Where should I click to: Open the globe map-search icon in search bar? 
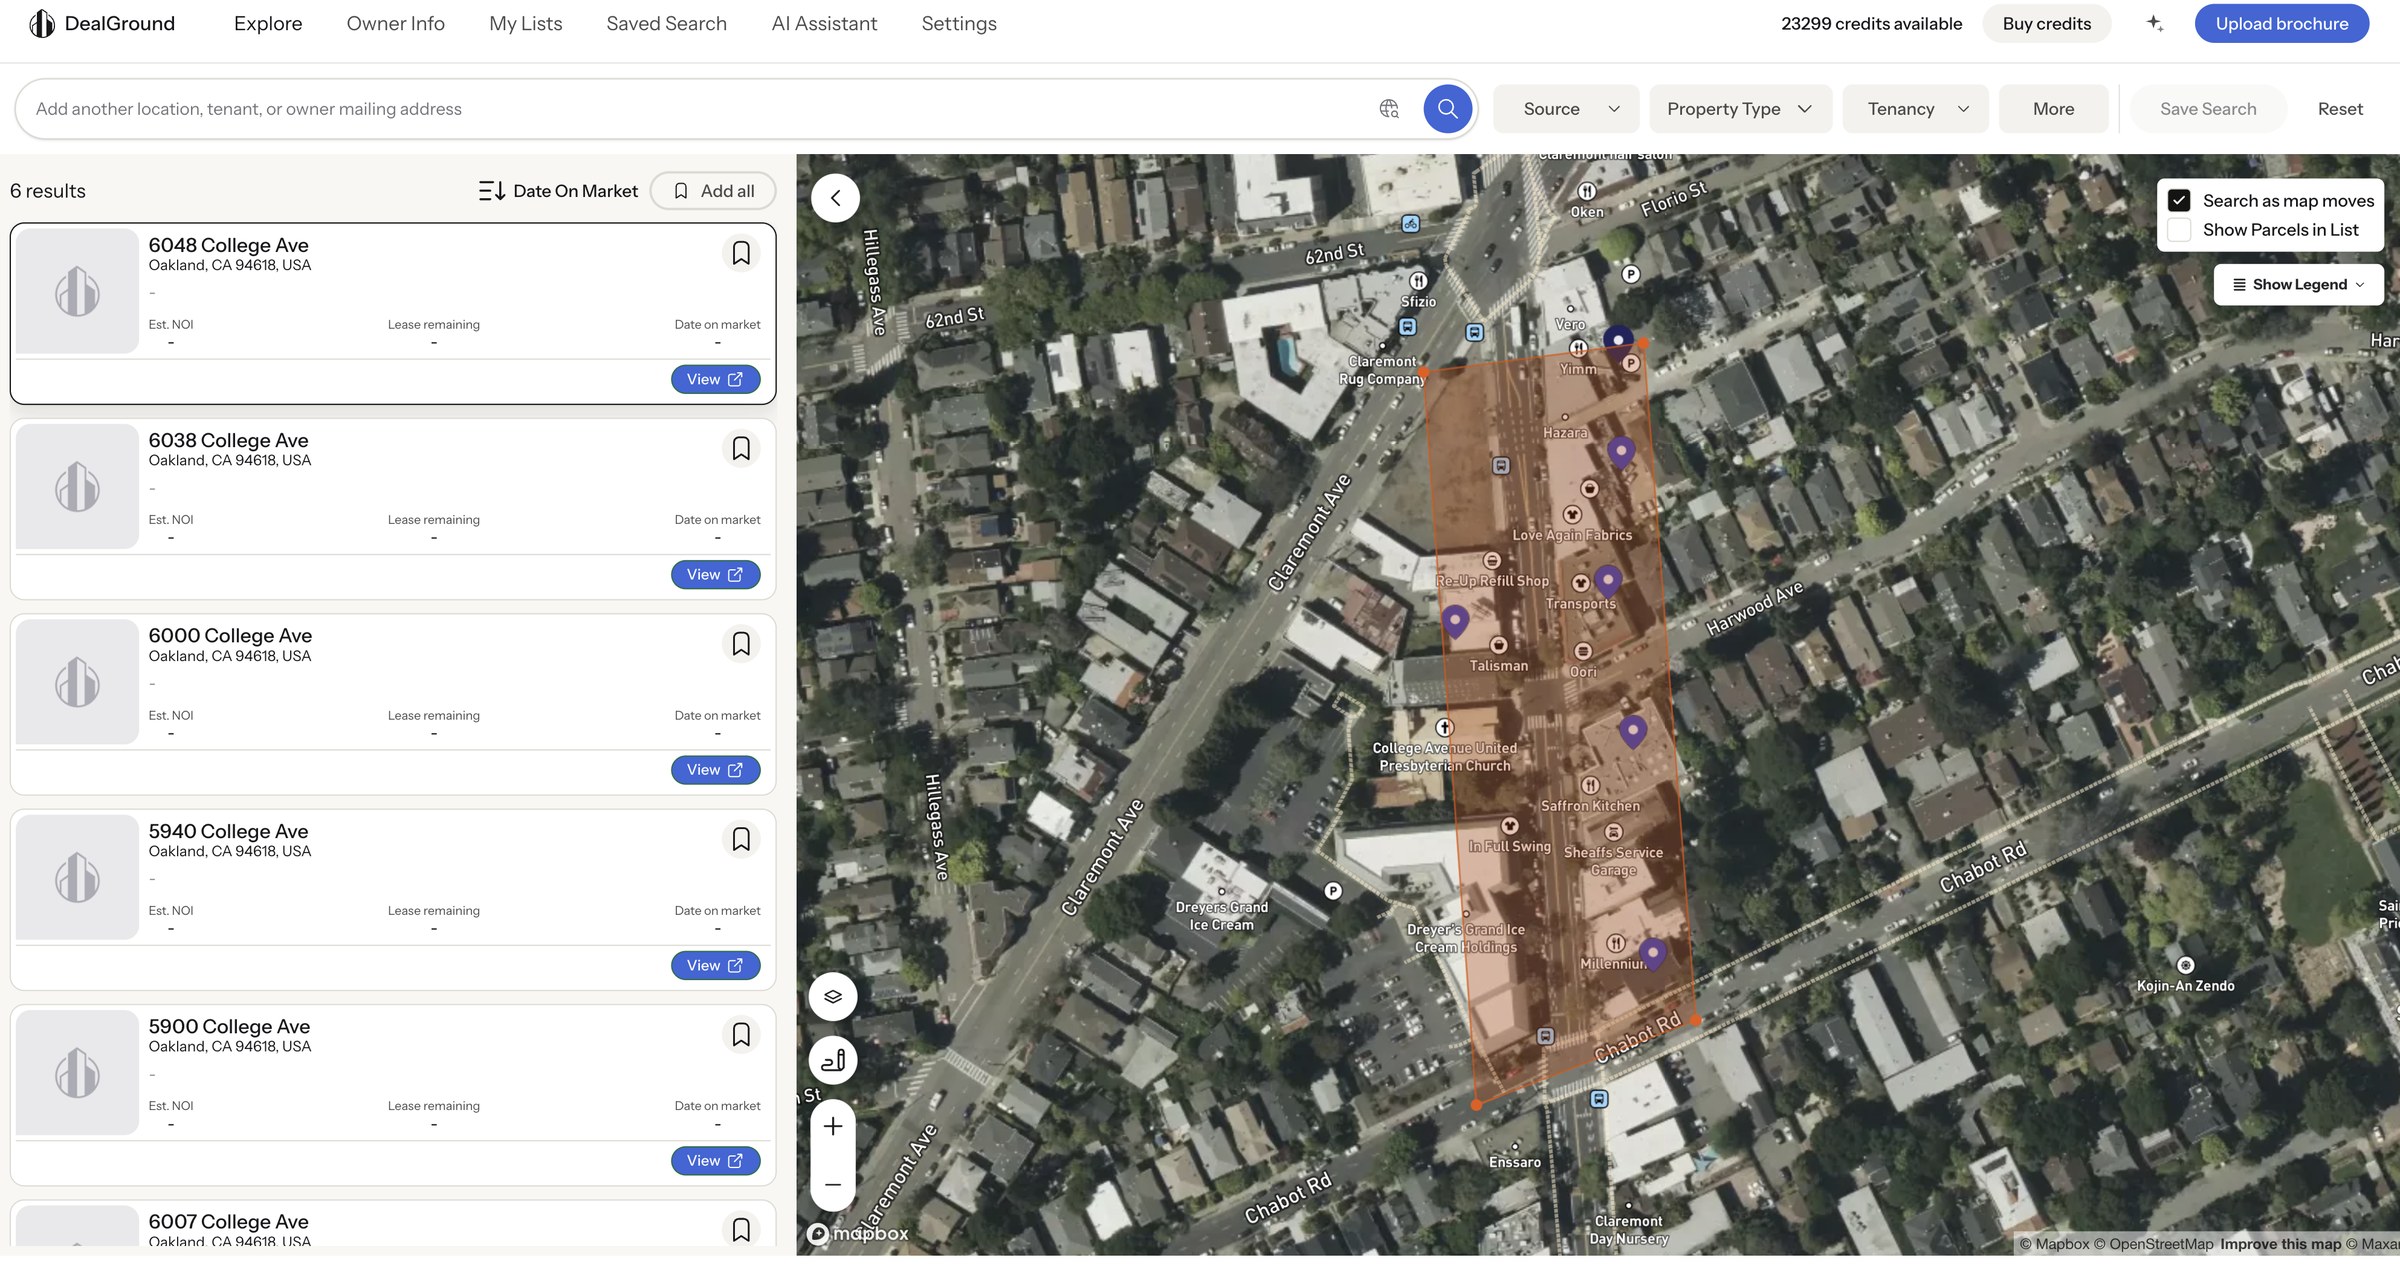click(1389, 109)
